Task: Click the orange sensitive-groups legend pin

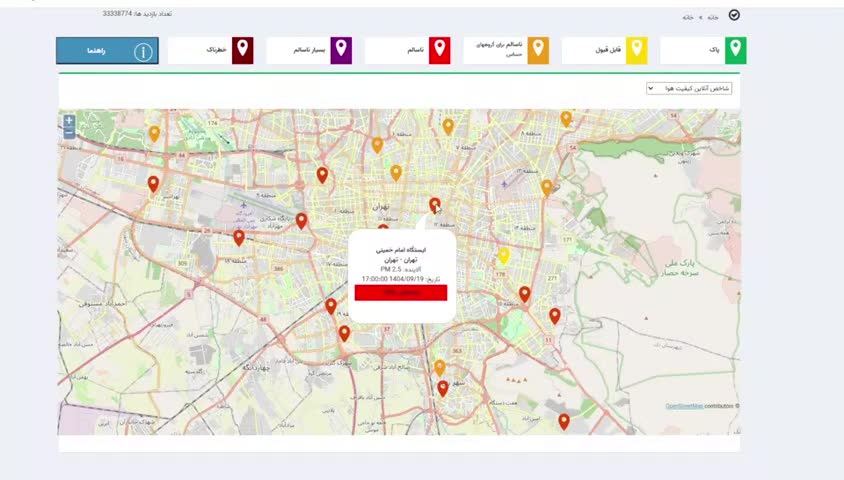Action: (x=538, y=50)
